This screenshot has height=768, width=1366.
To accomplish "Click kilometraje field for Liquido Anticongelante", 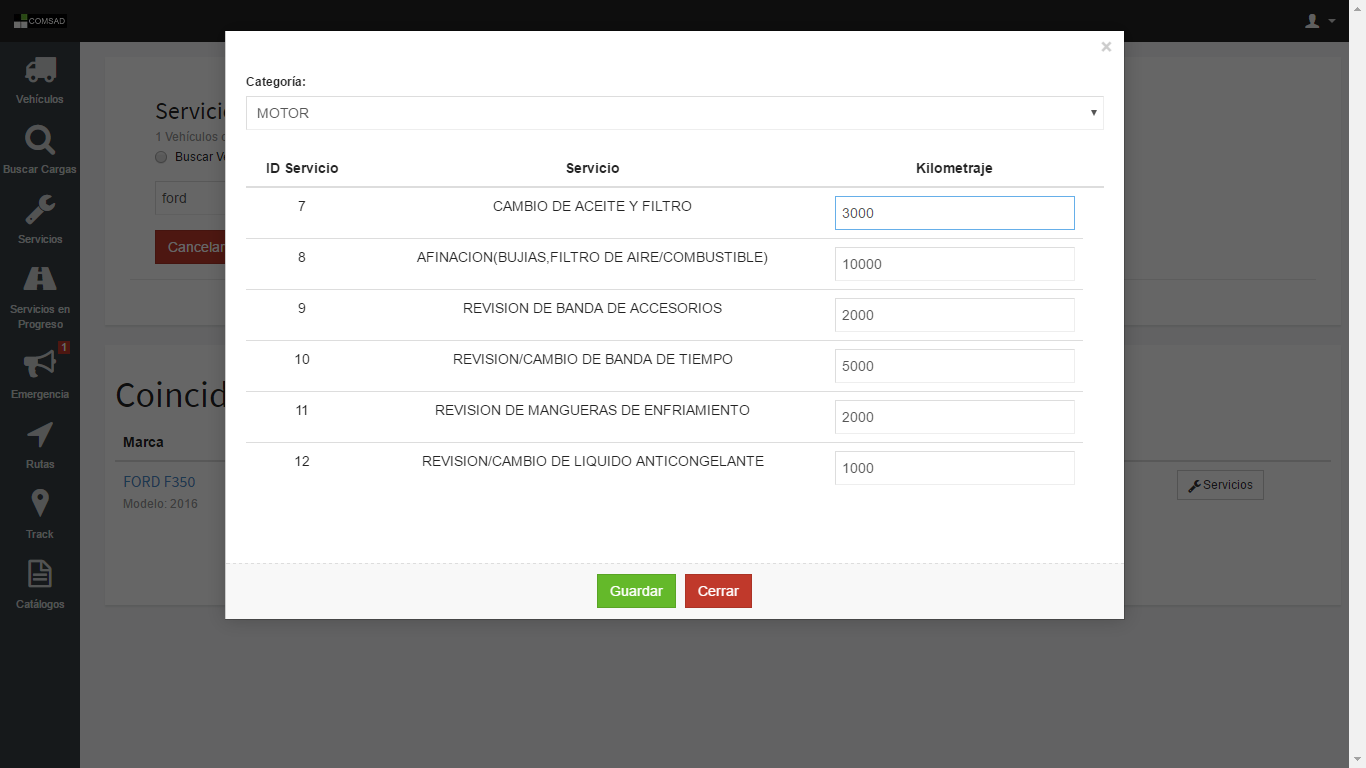I will (x=954, y=468).
